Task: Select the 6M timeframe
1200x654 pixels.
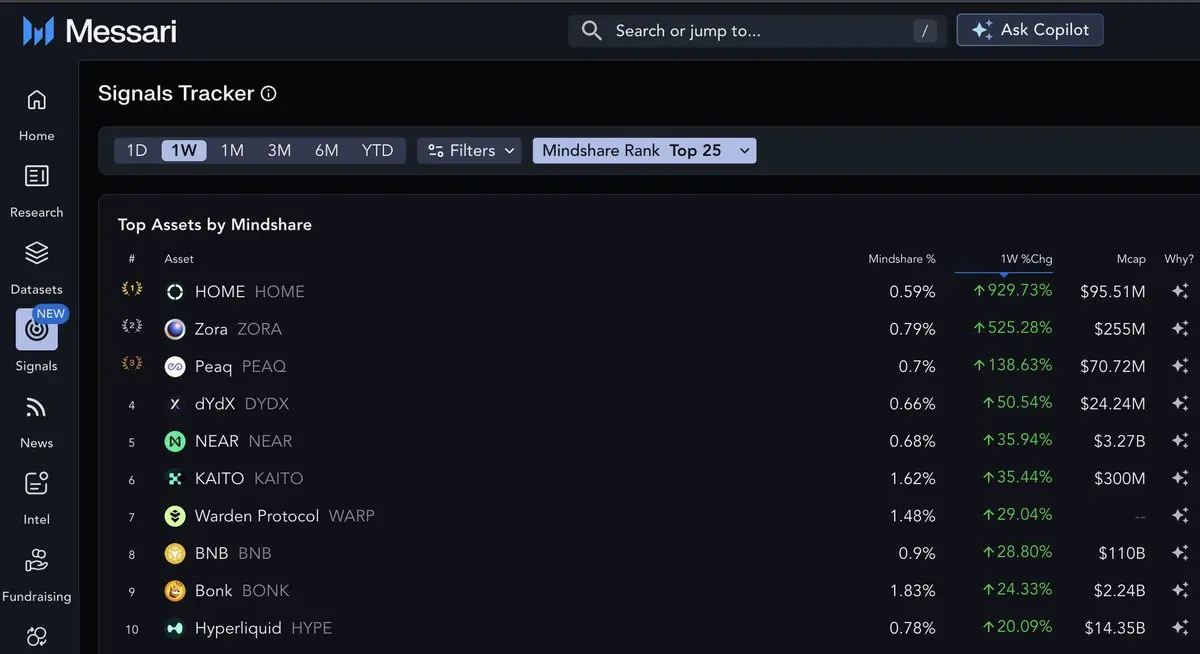Action: pos(326,150)
